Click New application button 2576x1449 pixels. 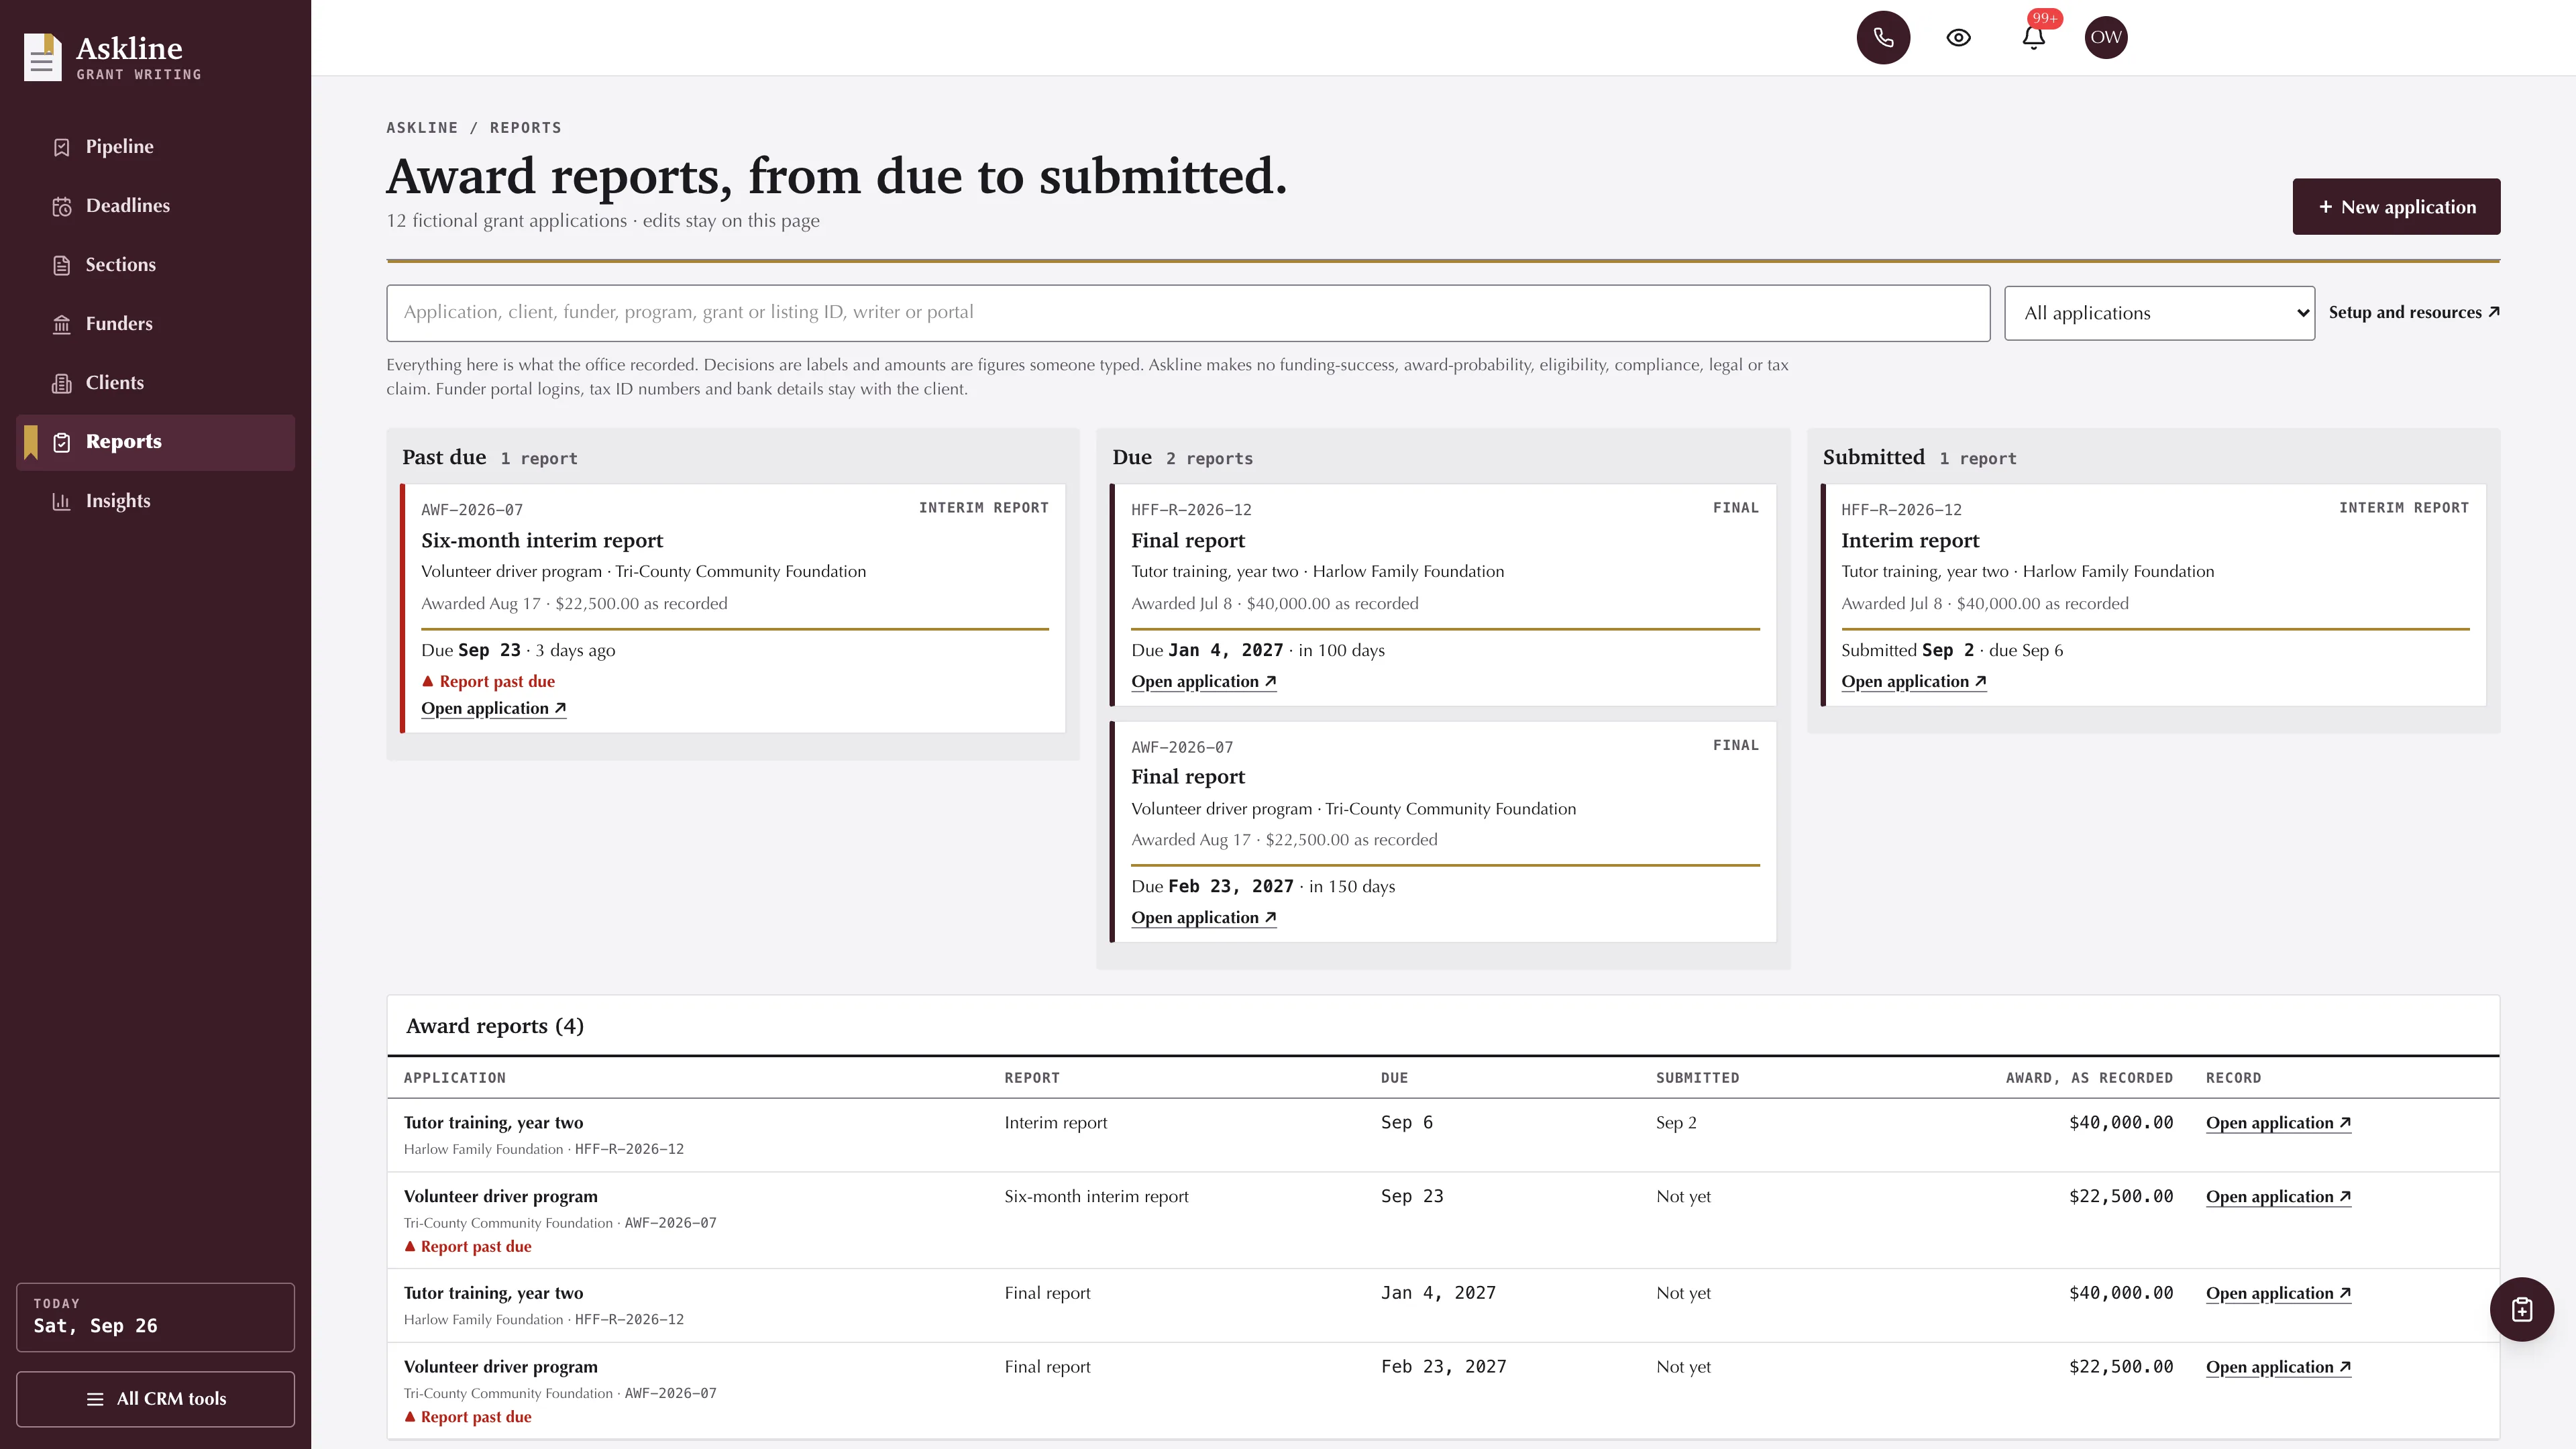pyautogui.click(x=2396, y=207)
